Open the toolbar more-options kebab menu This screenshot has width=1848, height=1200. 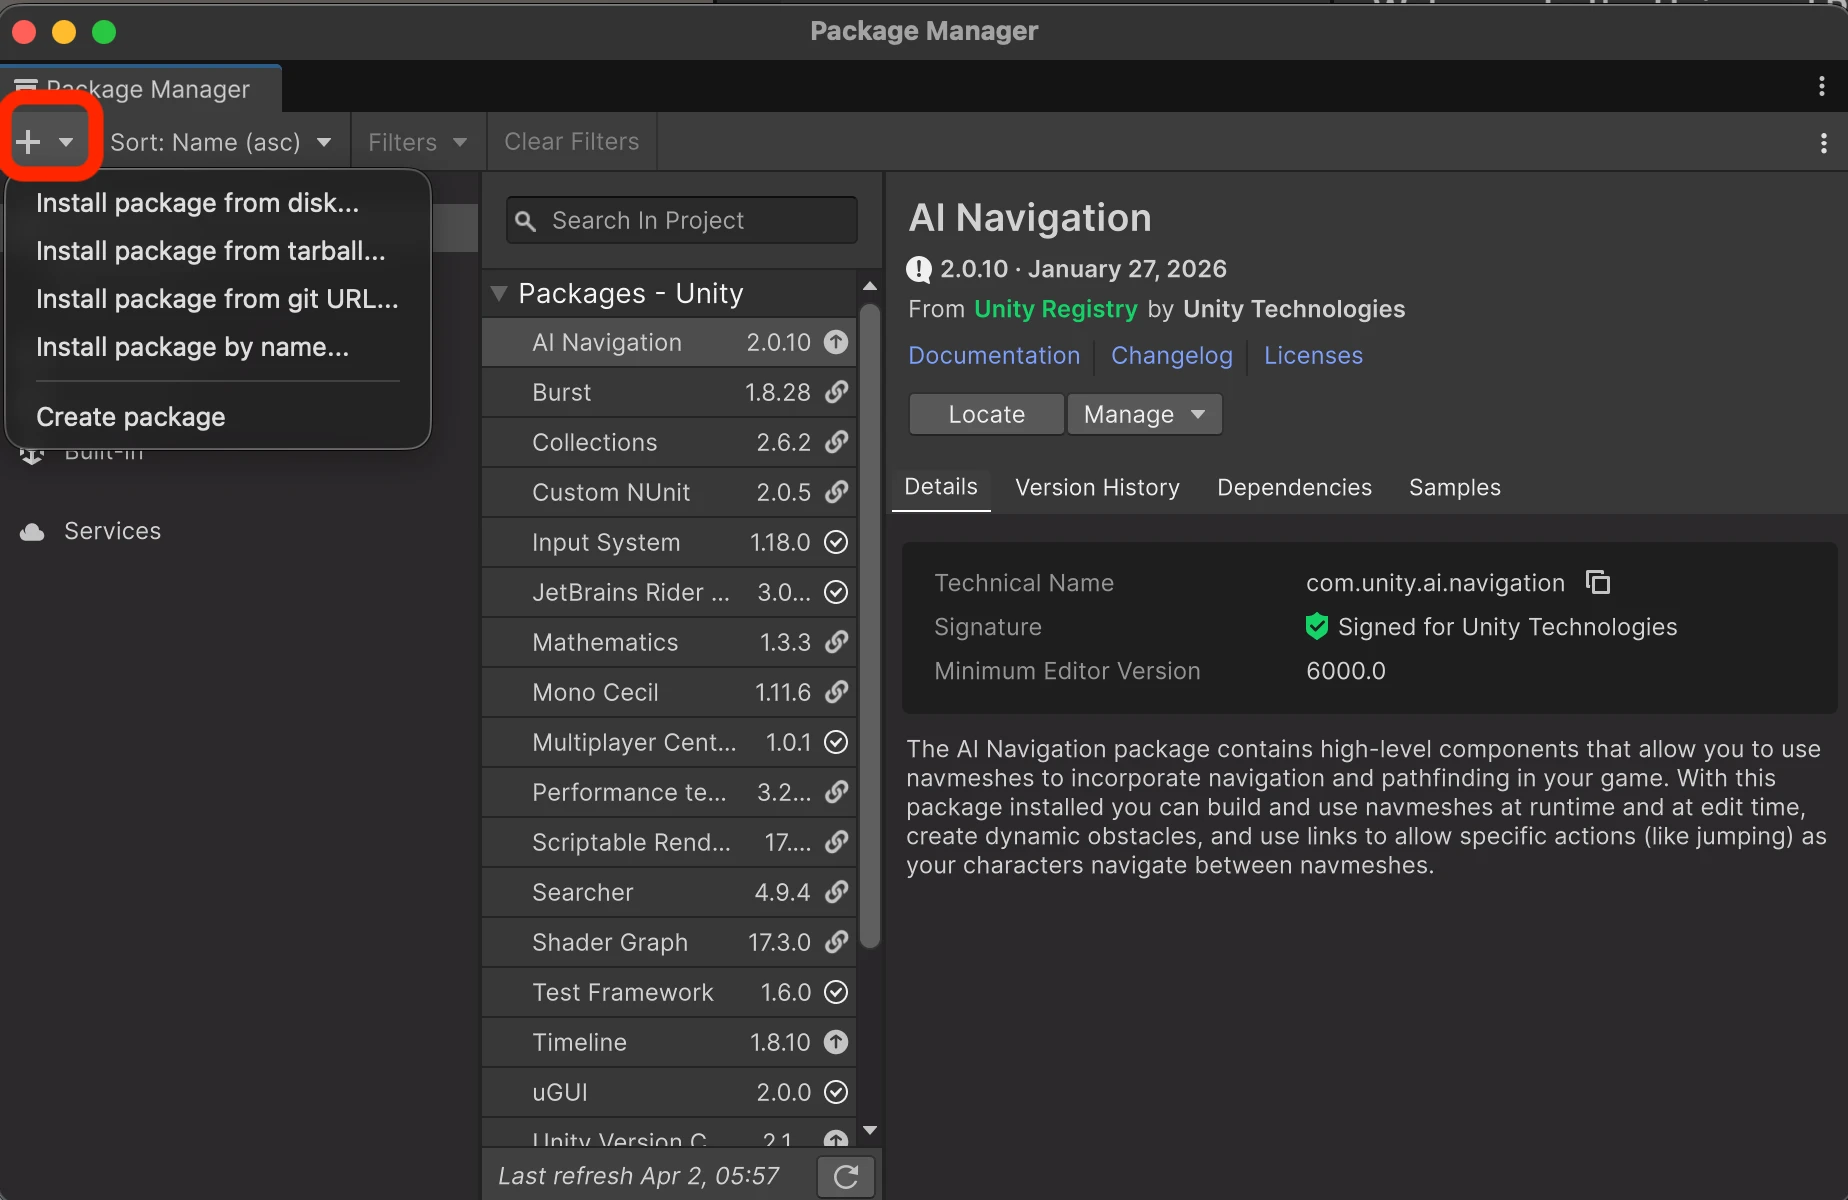[1824, 143]
